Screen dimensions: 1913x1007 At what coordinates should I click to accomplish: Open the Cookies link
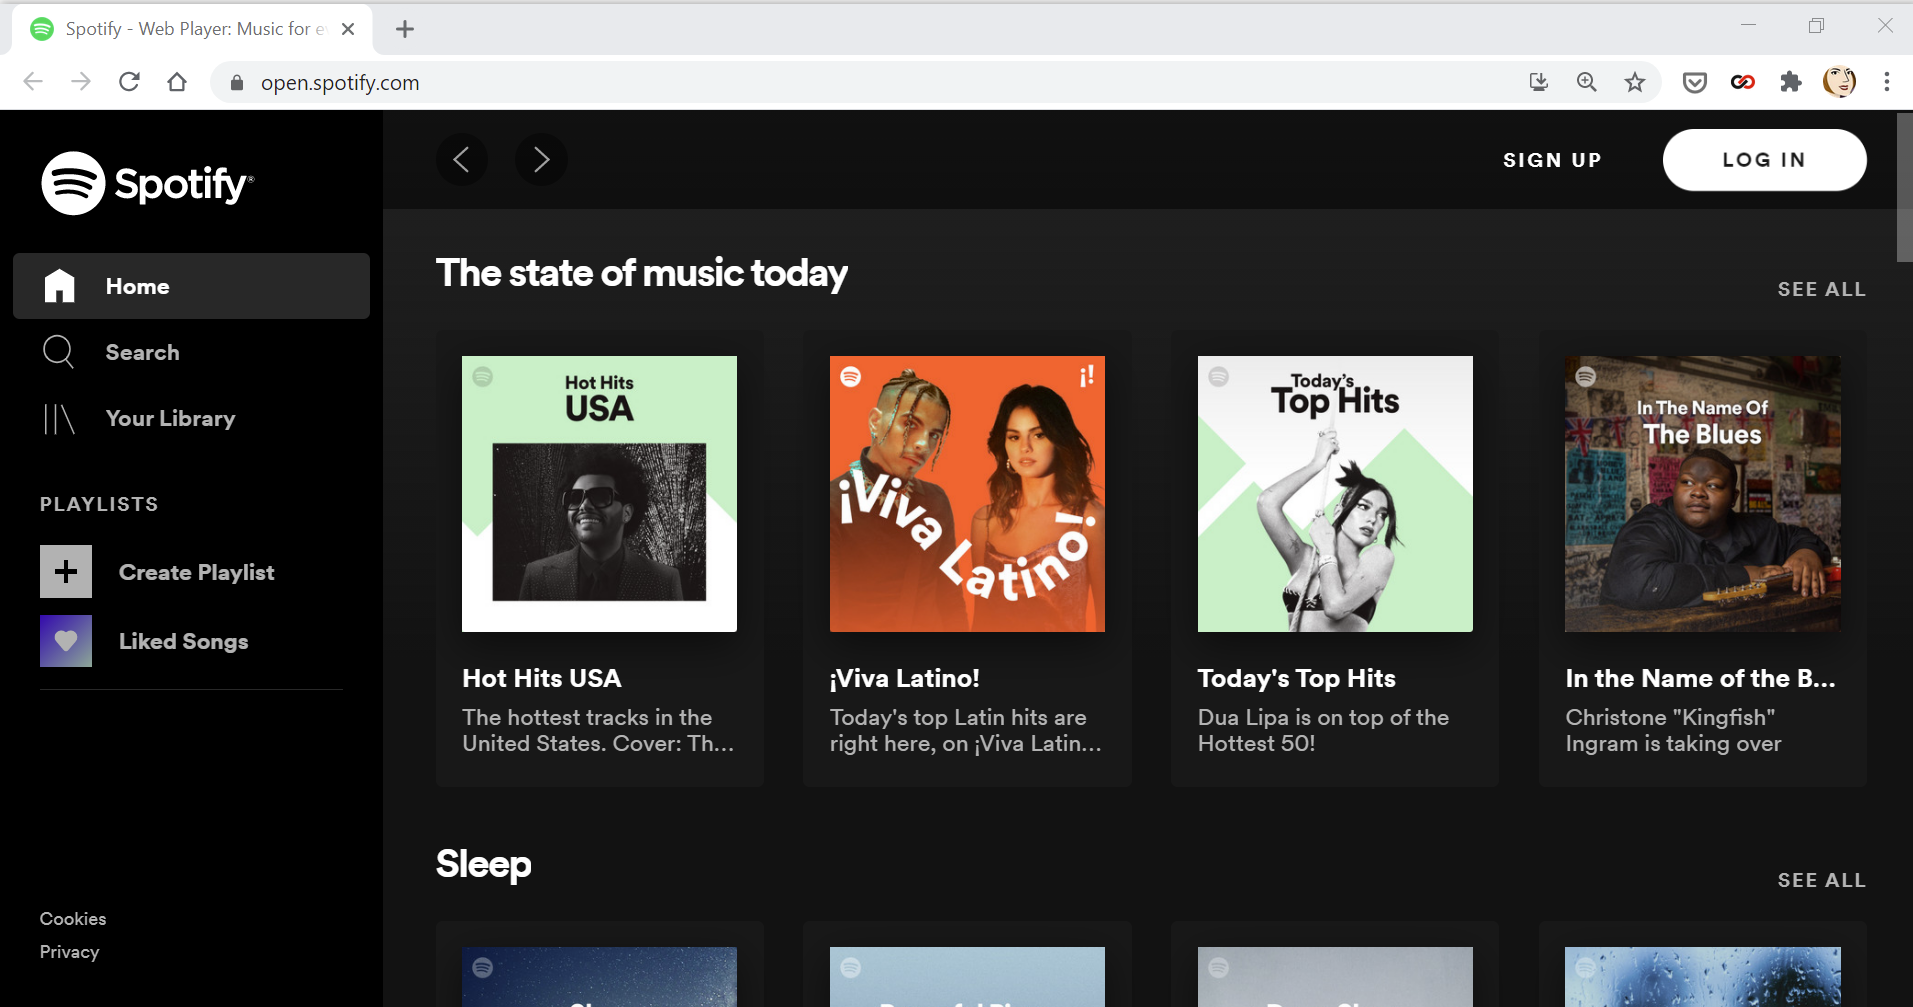coord(73,919)
